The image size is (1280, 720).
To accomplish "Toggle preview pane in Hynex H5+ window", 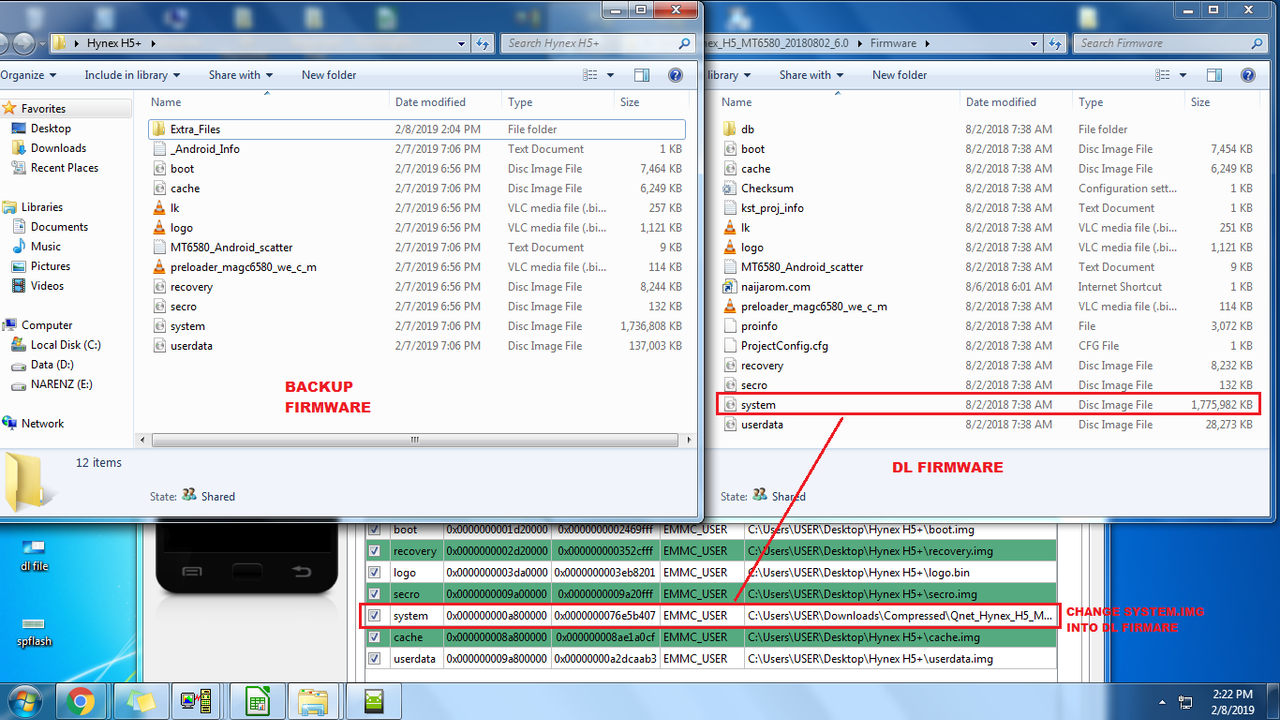I will 642,75.
